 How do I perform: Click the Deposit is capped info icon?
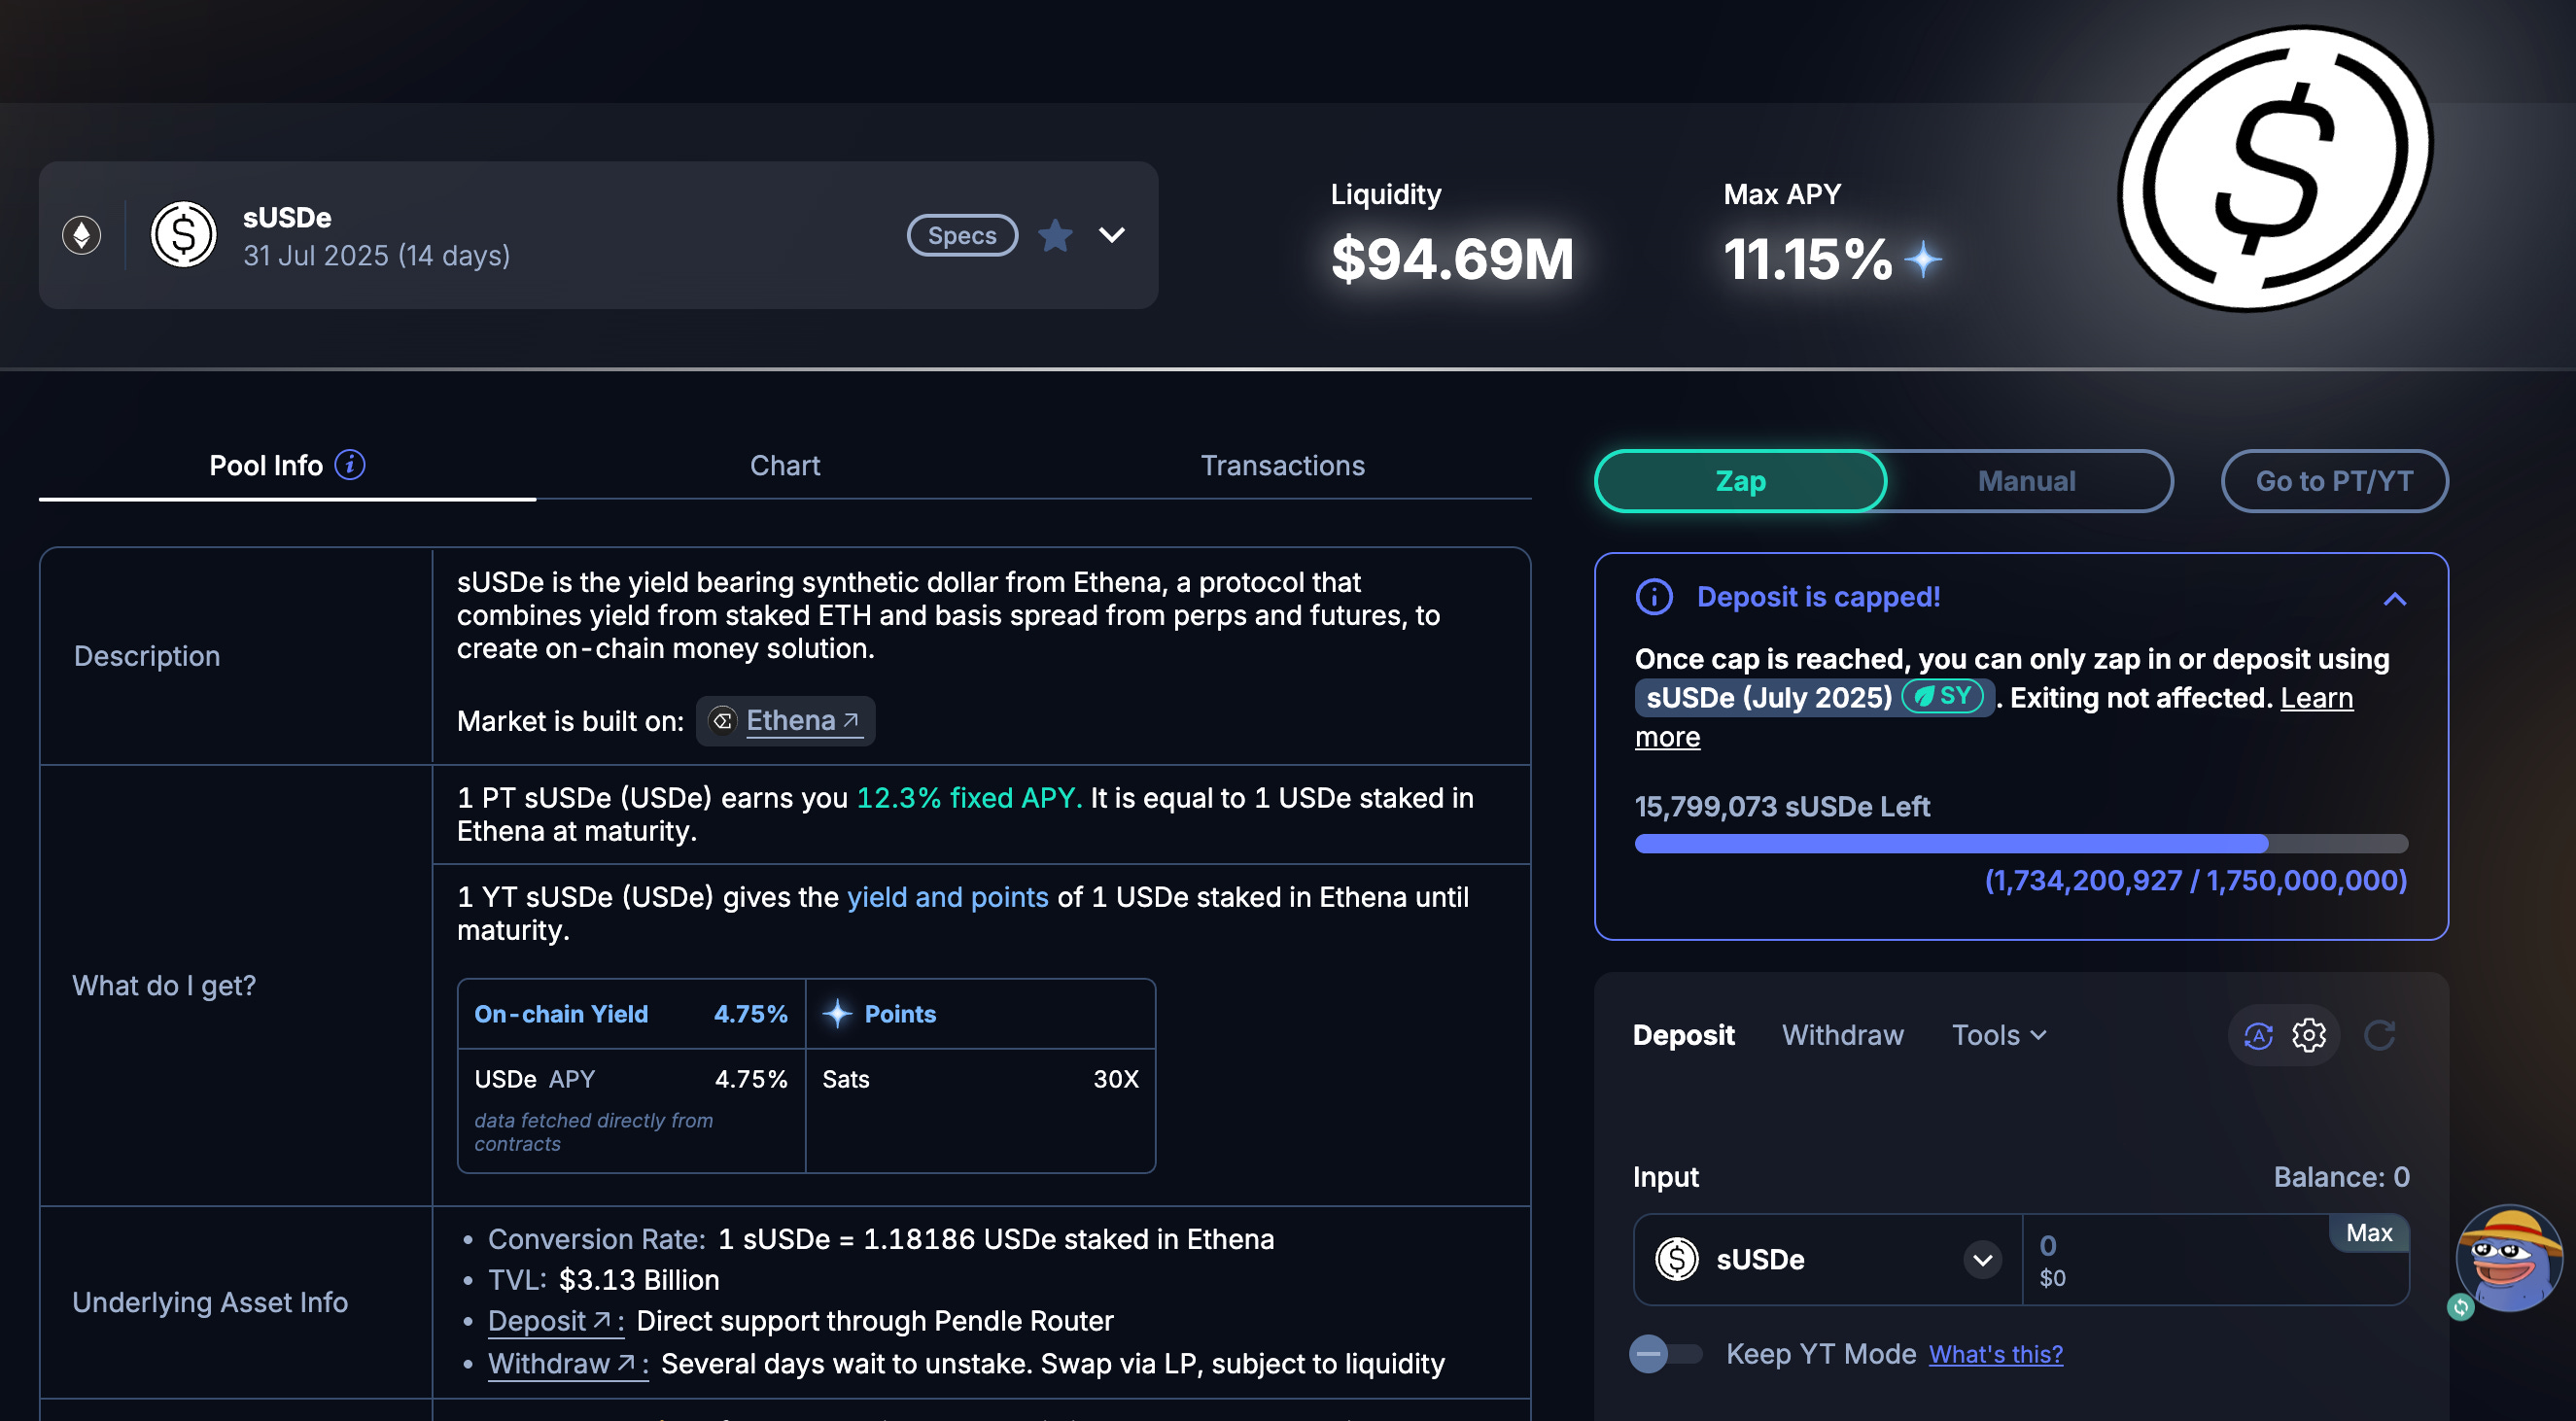1654,597
